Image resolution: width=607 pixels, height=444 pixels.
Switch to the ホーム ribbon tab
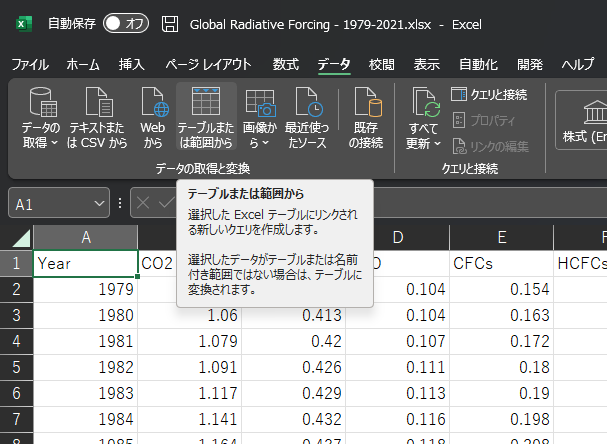click(x=83, y=65)
